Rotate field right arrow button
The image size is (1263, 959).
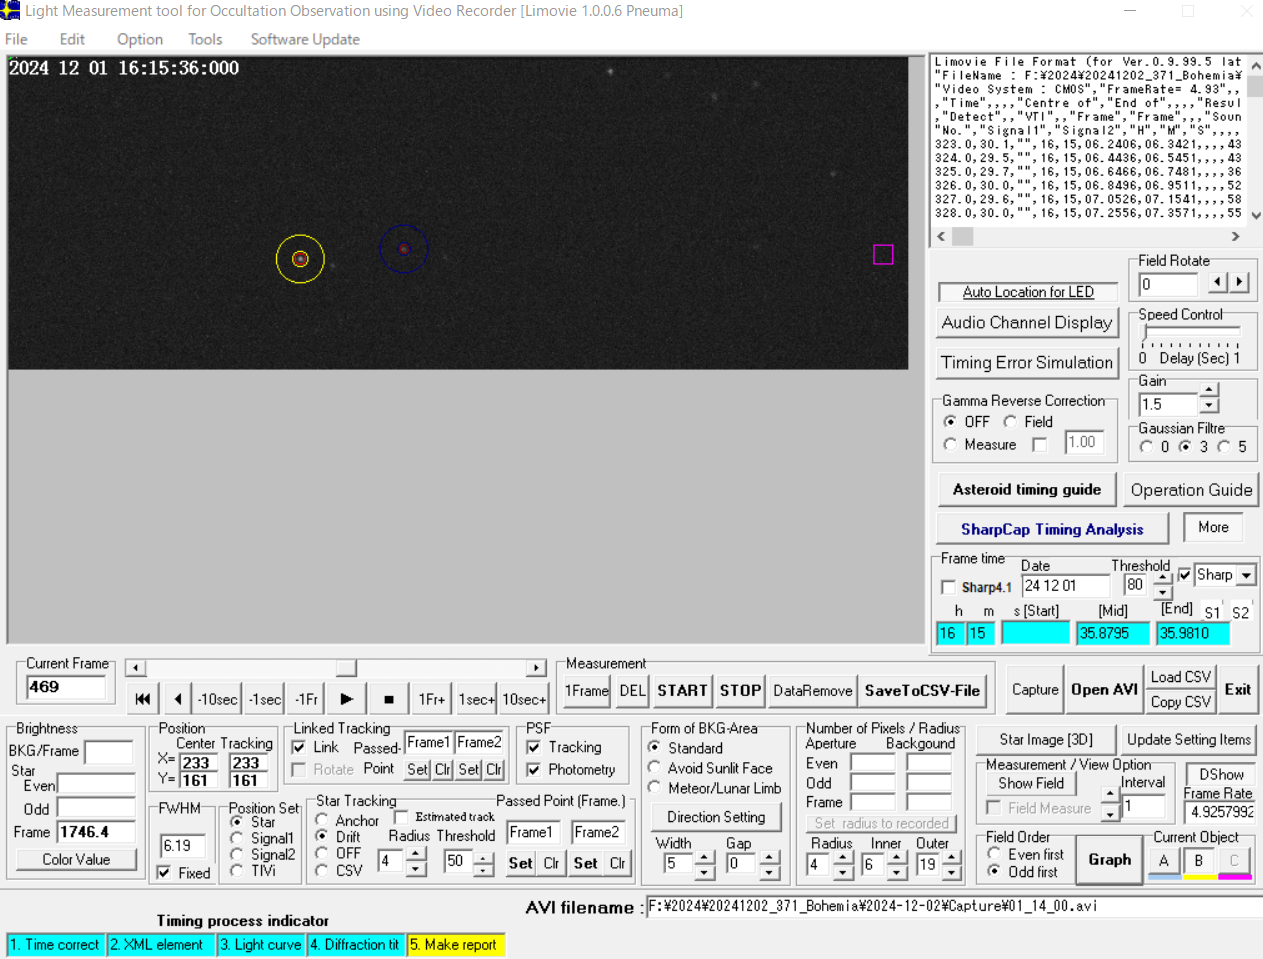[x=1239, y=282]
